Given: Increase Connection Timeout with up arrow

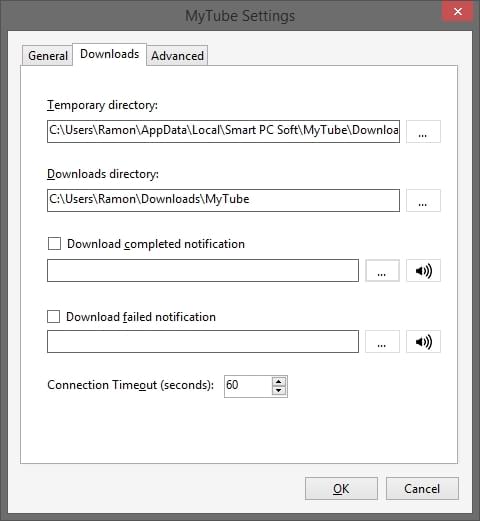Looking at the screenshot, I should tap(279, 382).
